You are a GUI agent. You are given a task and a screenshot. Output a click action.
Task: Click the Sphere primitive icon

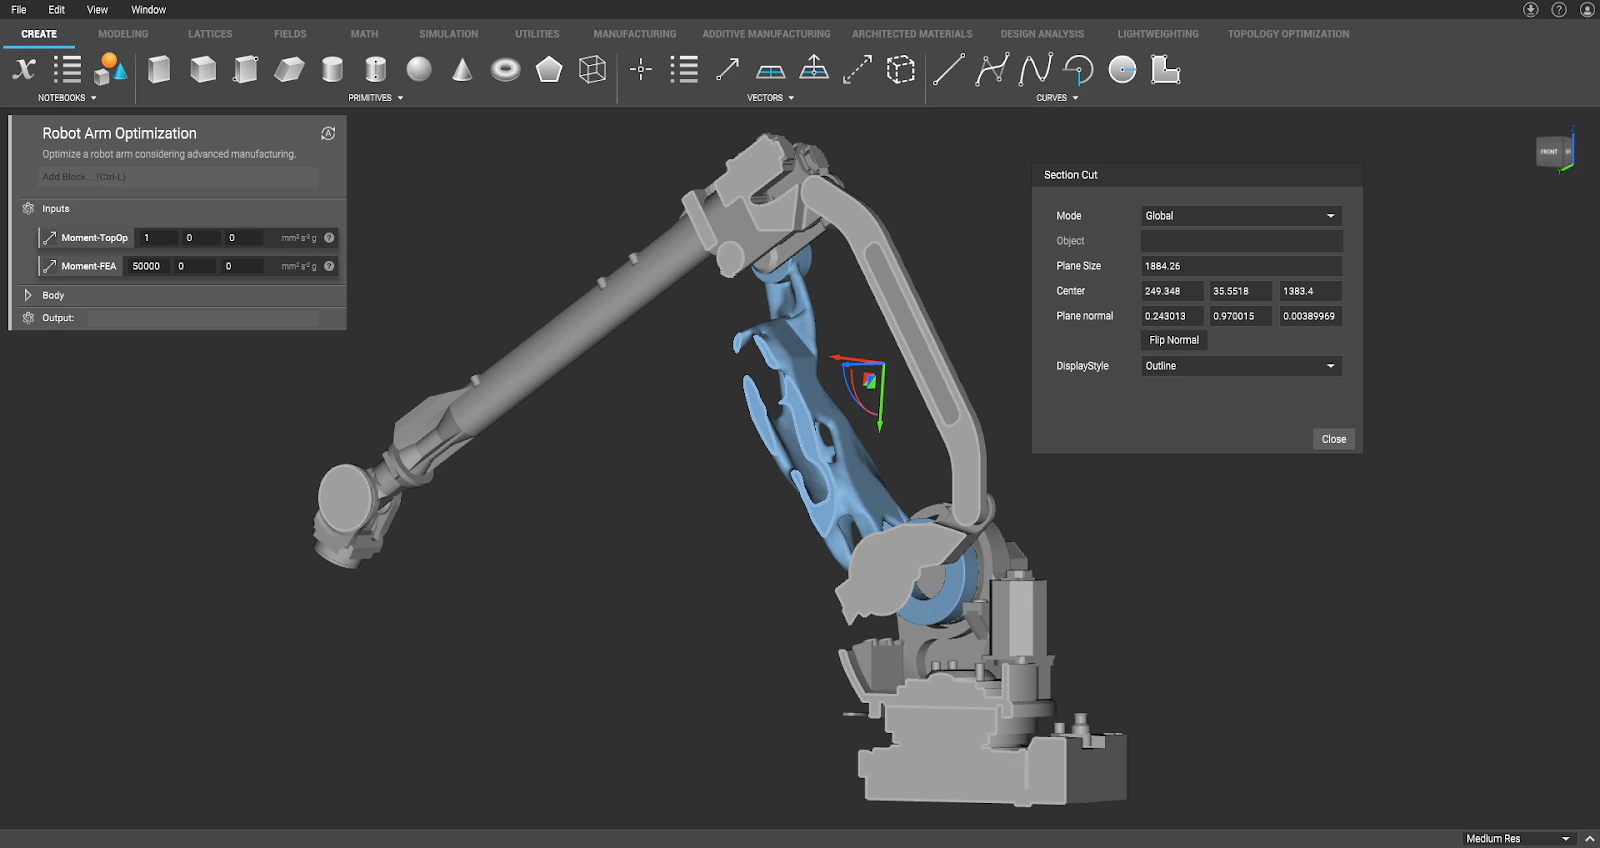(x=419, y=69)
